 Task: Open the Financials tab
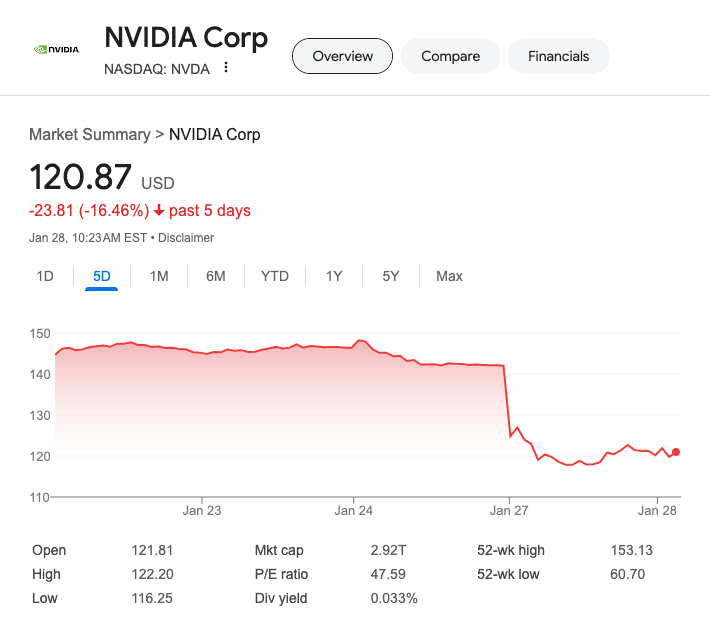coord(559,56)
